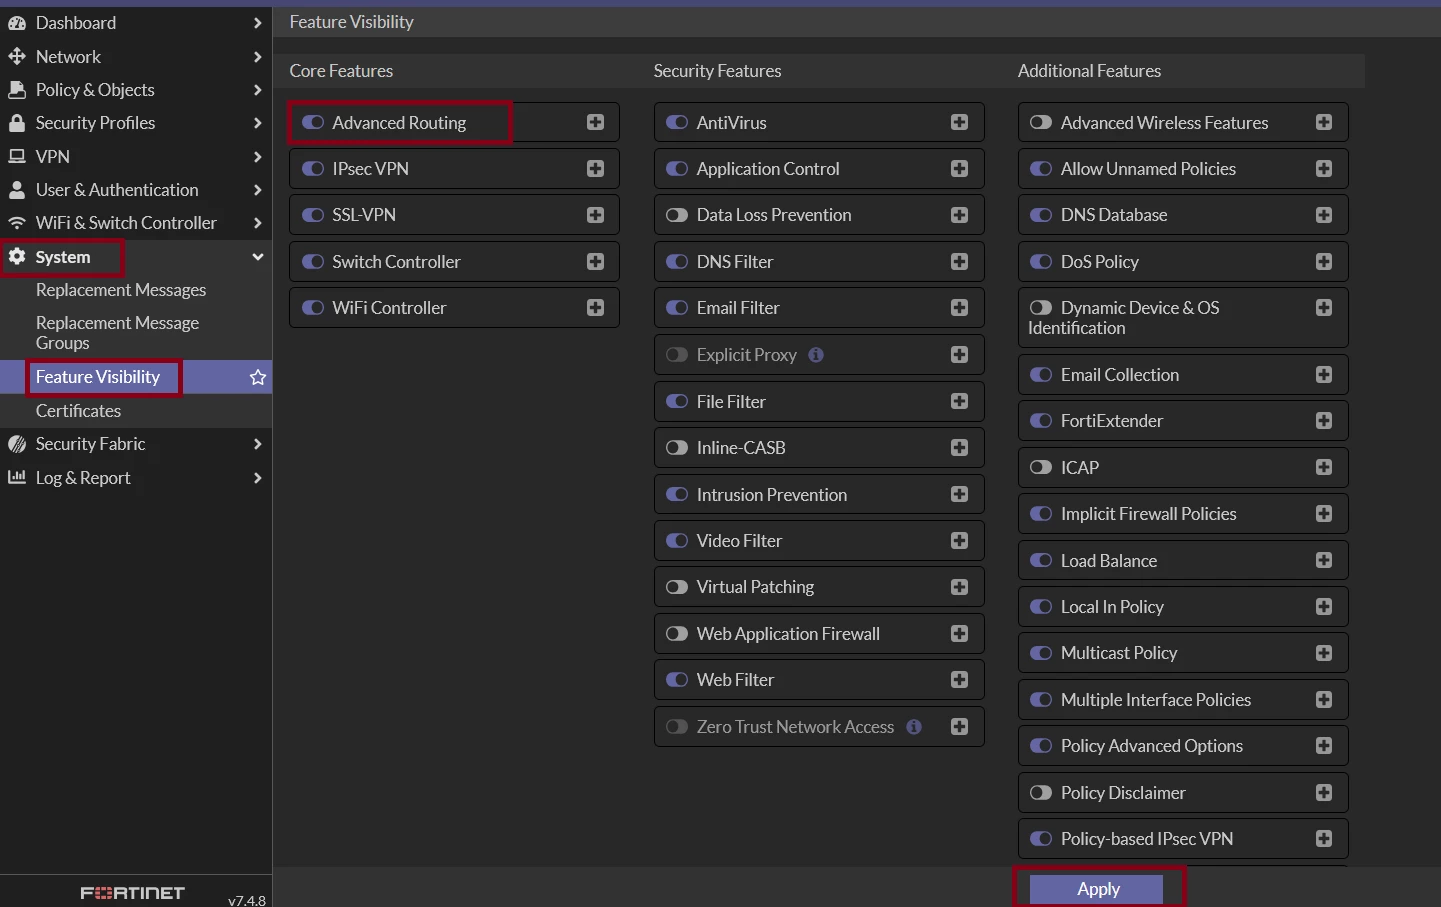Enable the Data Loss Prevention toggle
The image size is (1441, 907).
(677, 215)
